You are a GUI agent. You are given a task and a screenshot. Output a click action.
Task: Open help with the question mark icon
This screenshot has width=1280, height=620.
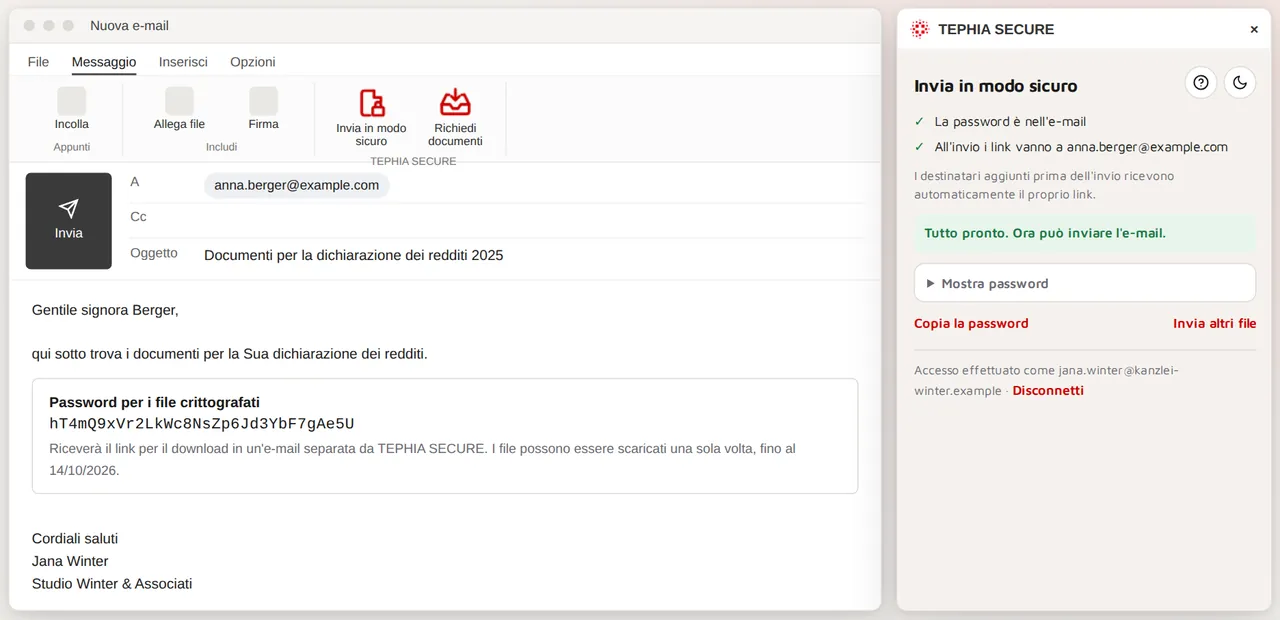(1201, 83)
